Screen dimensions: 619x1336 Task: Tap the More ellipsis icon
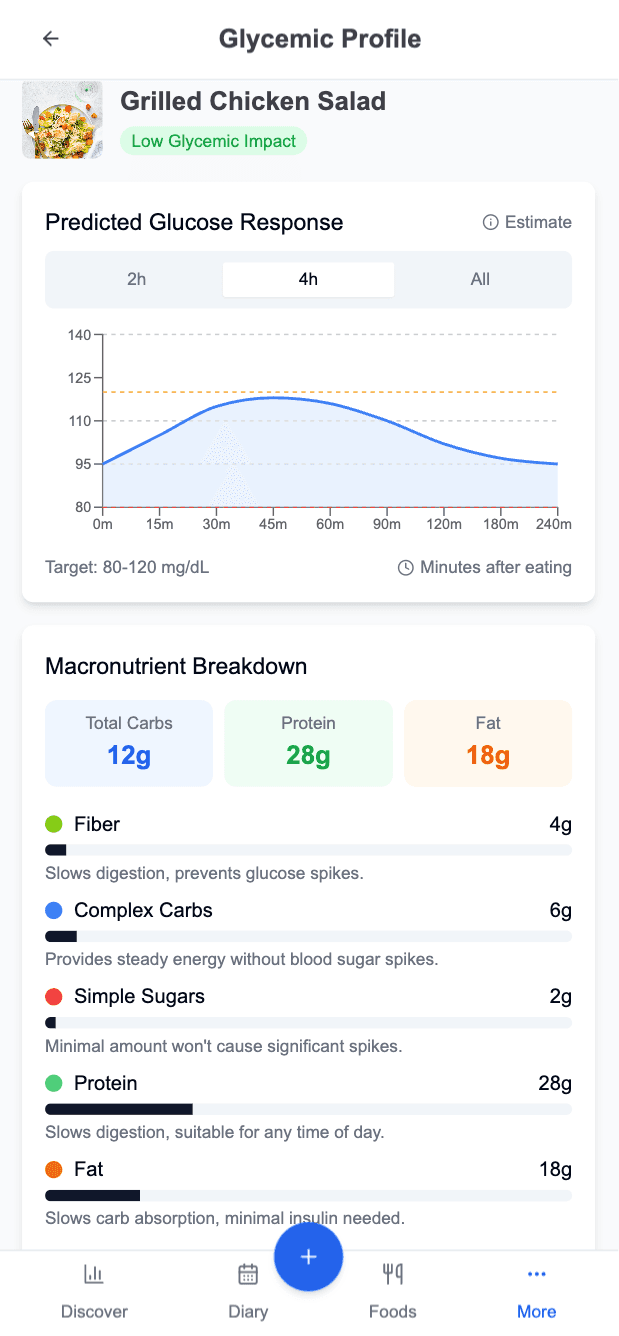pos(536,1274)
